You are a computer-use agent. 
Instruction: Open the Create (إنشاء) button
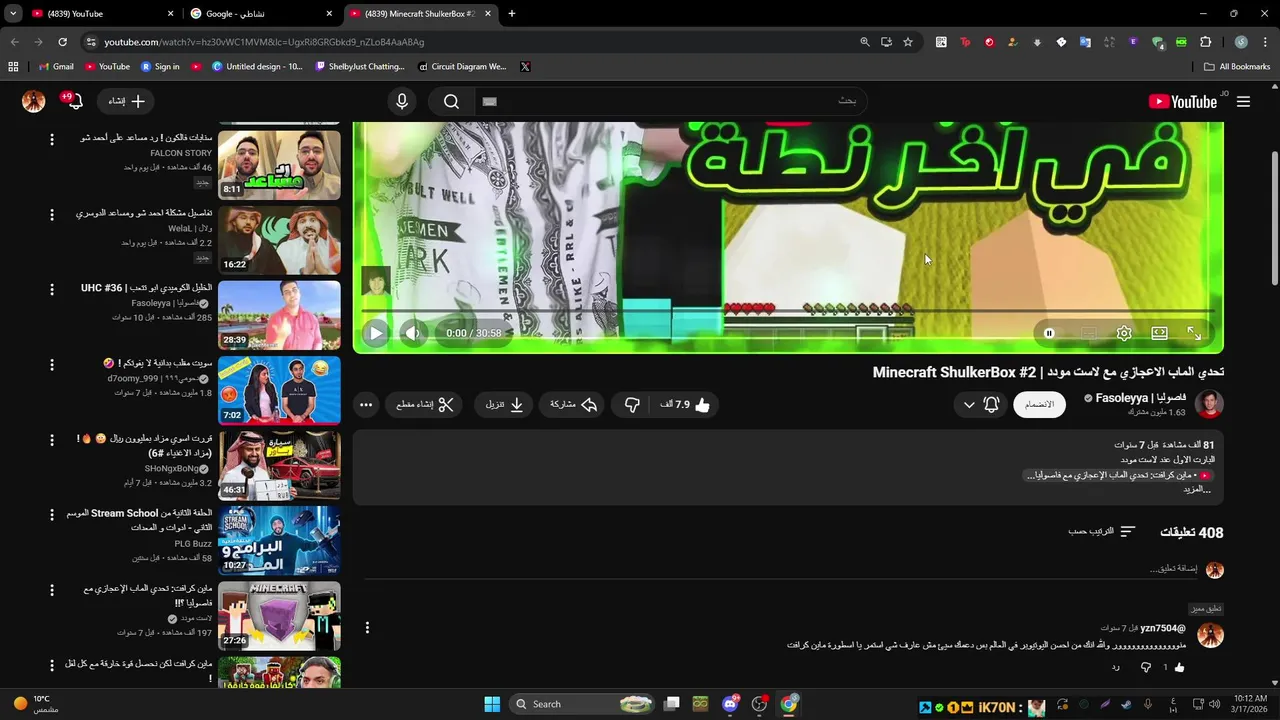(x=126, y=101)
